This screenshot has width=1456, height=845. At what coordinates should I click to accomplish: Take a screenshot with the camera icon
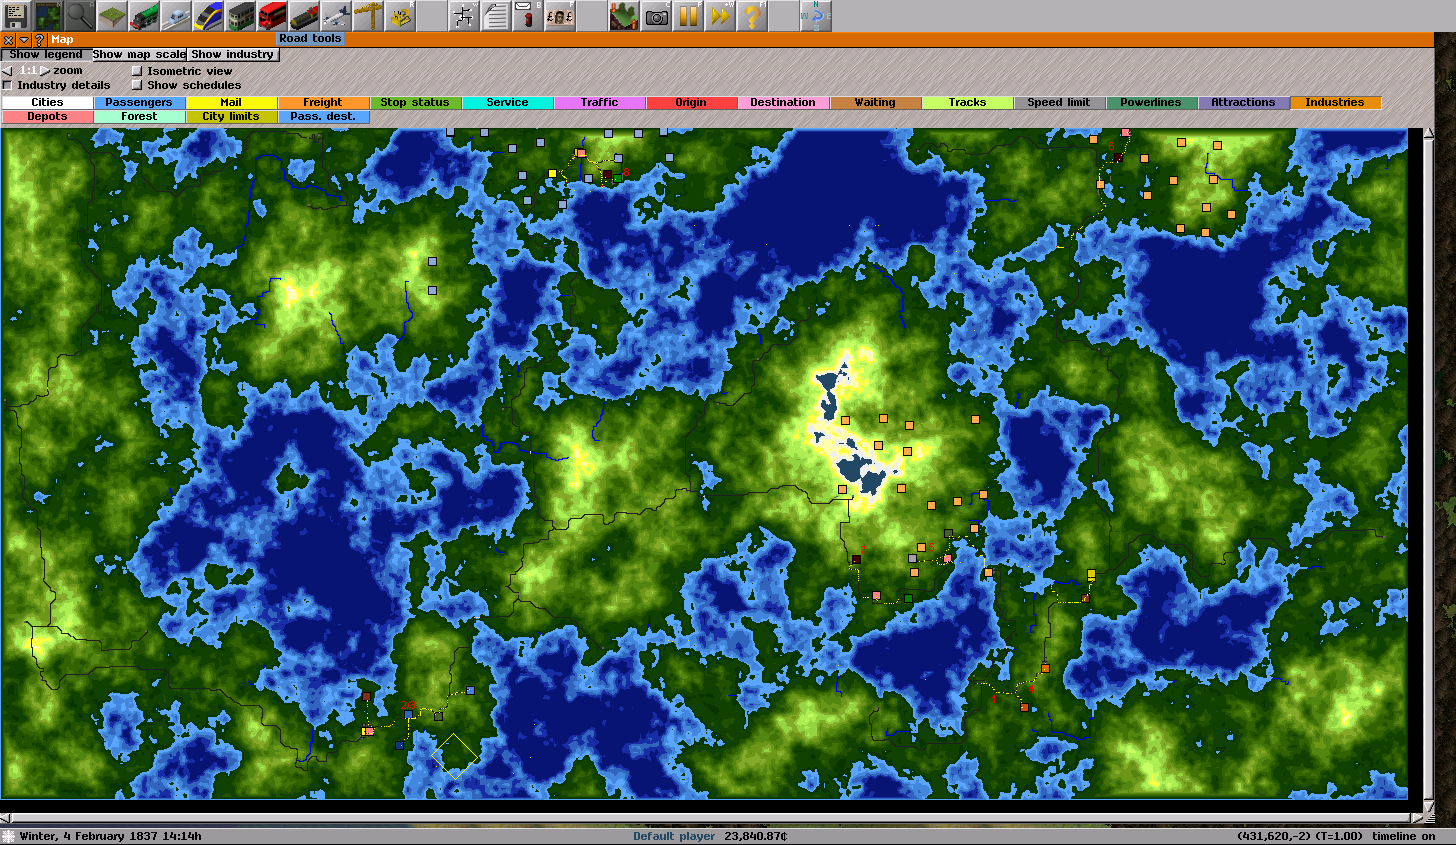pos(656,16)
